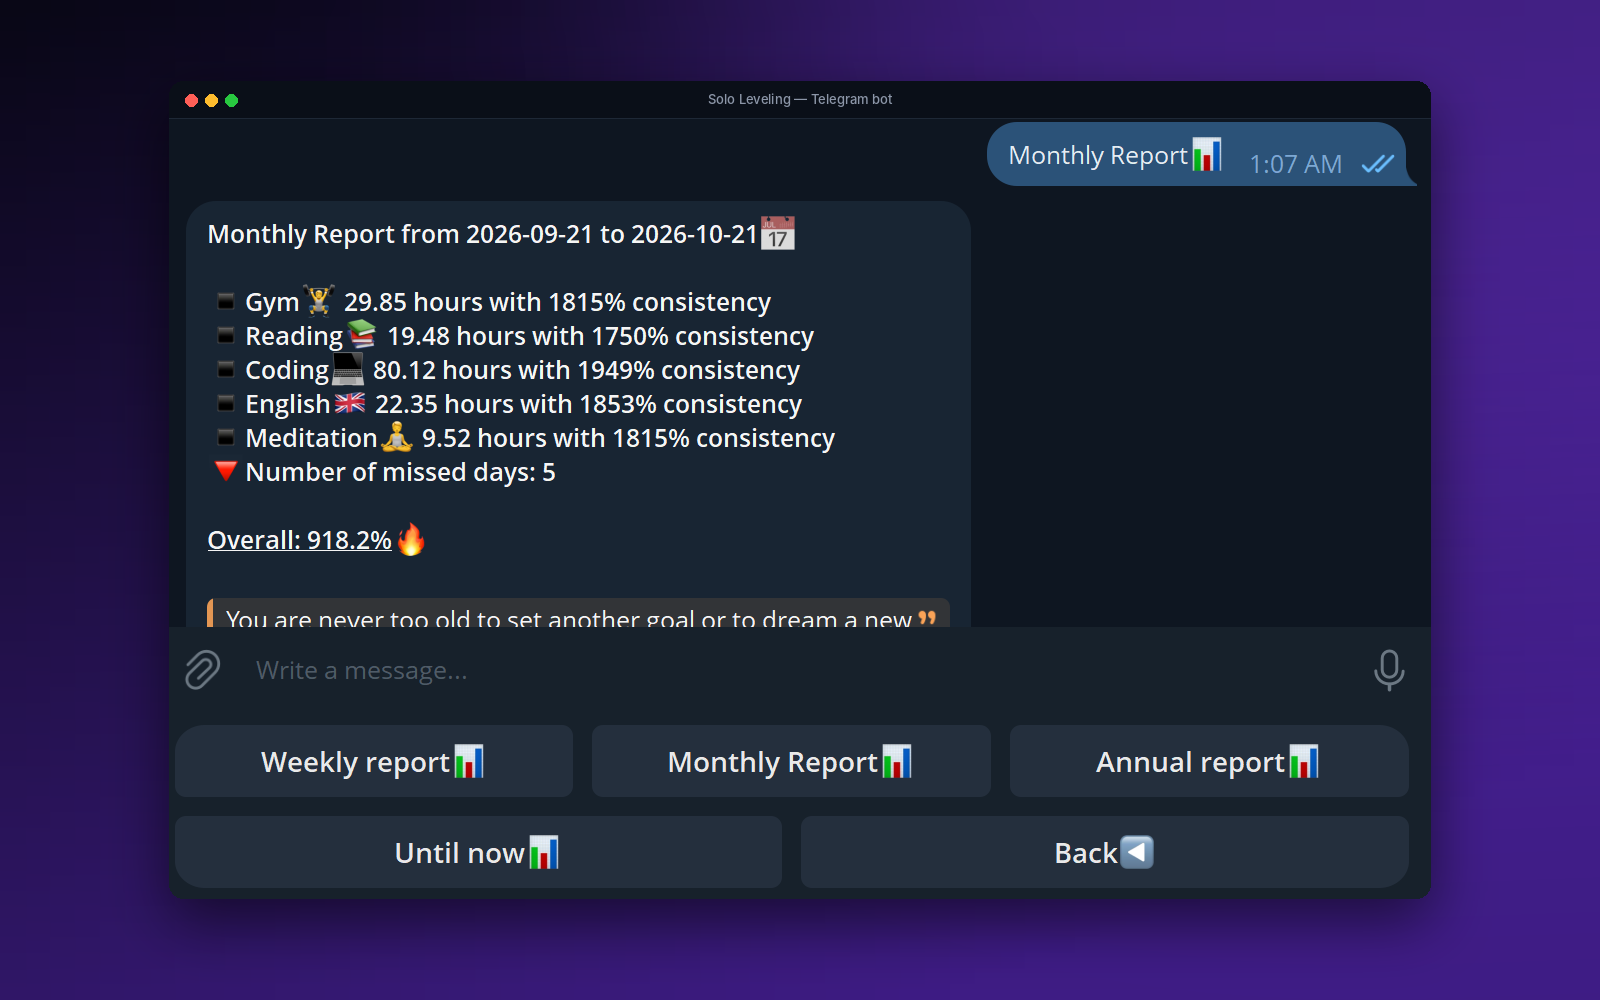Open the Annual report
The image size is (1600, 1000).
pyautogui.click(x=1209, y=761)
